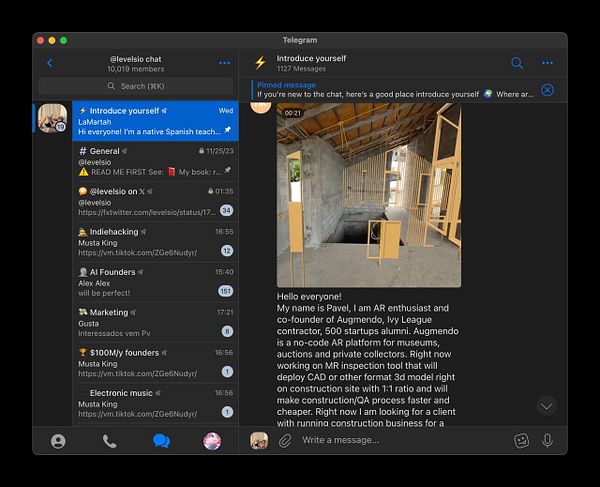This screenshot has width=600, height=487.
Task: Click the Introduce yourself header title
Action: point(311,58)
